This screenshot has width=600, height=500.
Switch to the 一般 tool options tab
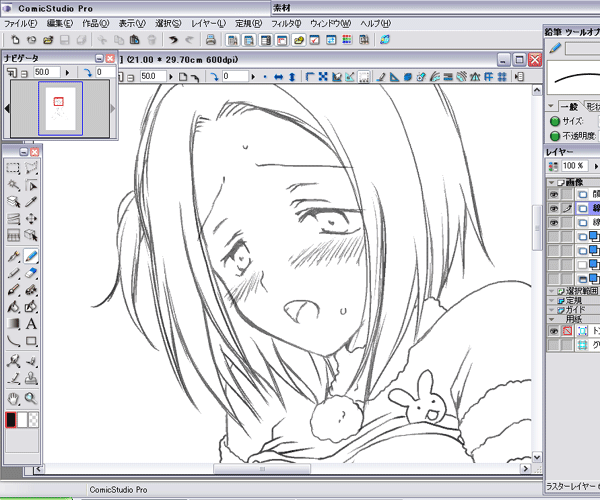(569, 106)
